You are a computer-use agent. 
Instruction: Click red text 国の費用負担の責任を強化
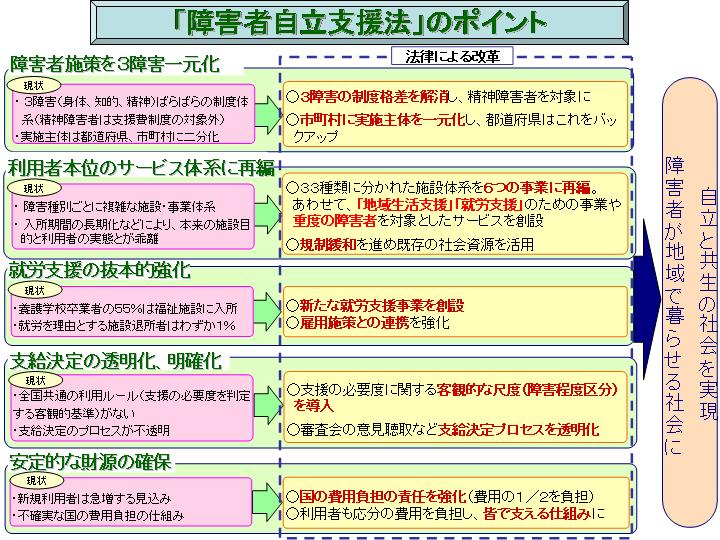382,496
